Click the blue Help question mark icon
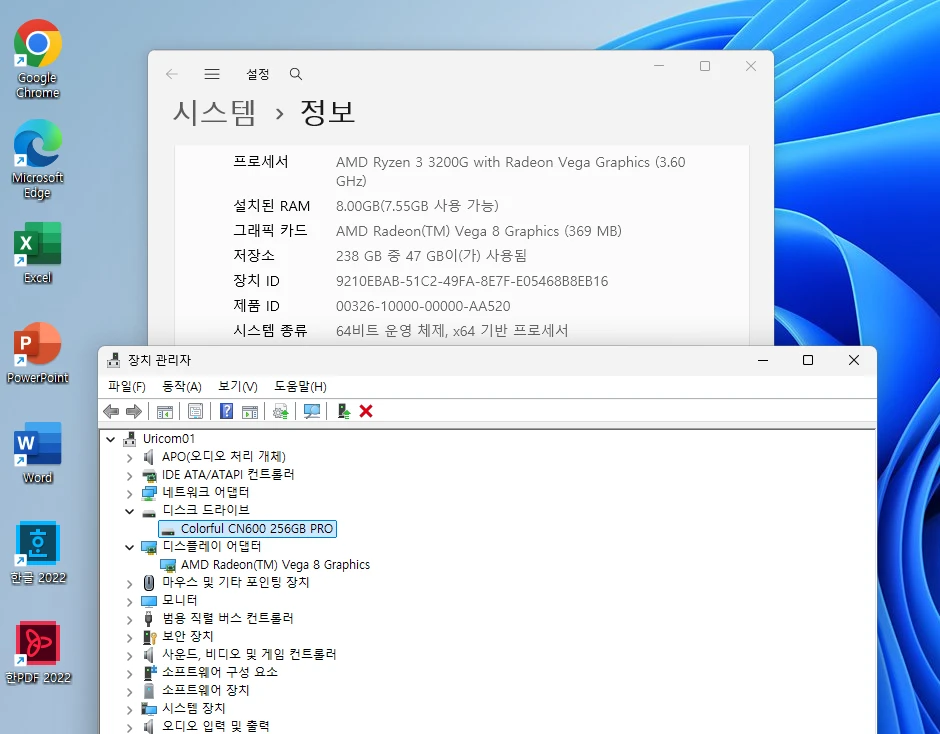Viewport: 940px width, 734px height. [226, 411]
